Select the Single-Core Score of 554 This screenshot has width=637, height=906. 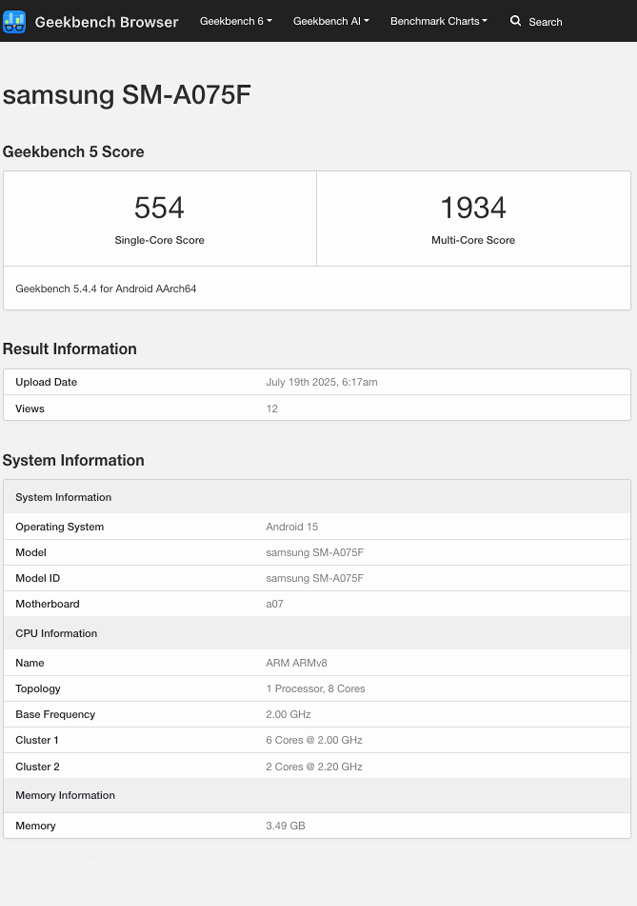pos(160,208)
